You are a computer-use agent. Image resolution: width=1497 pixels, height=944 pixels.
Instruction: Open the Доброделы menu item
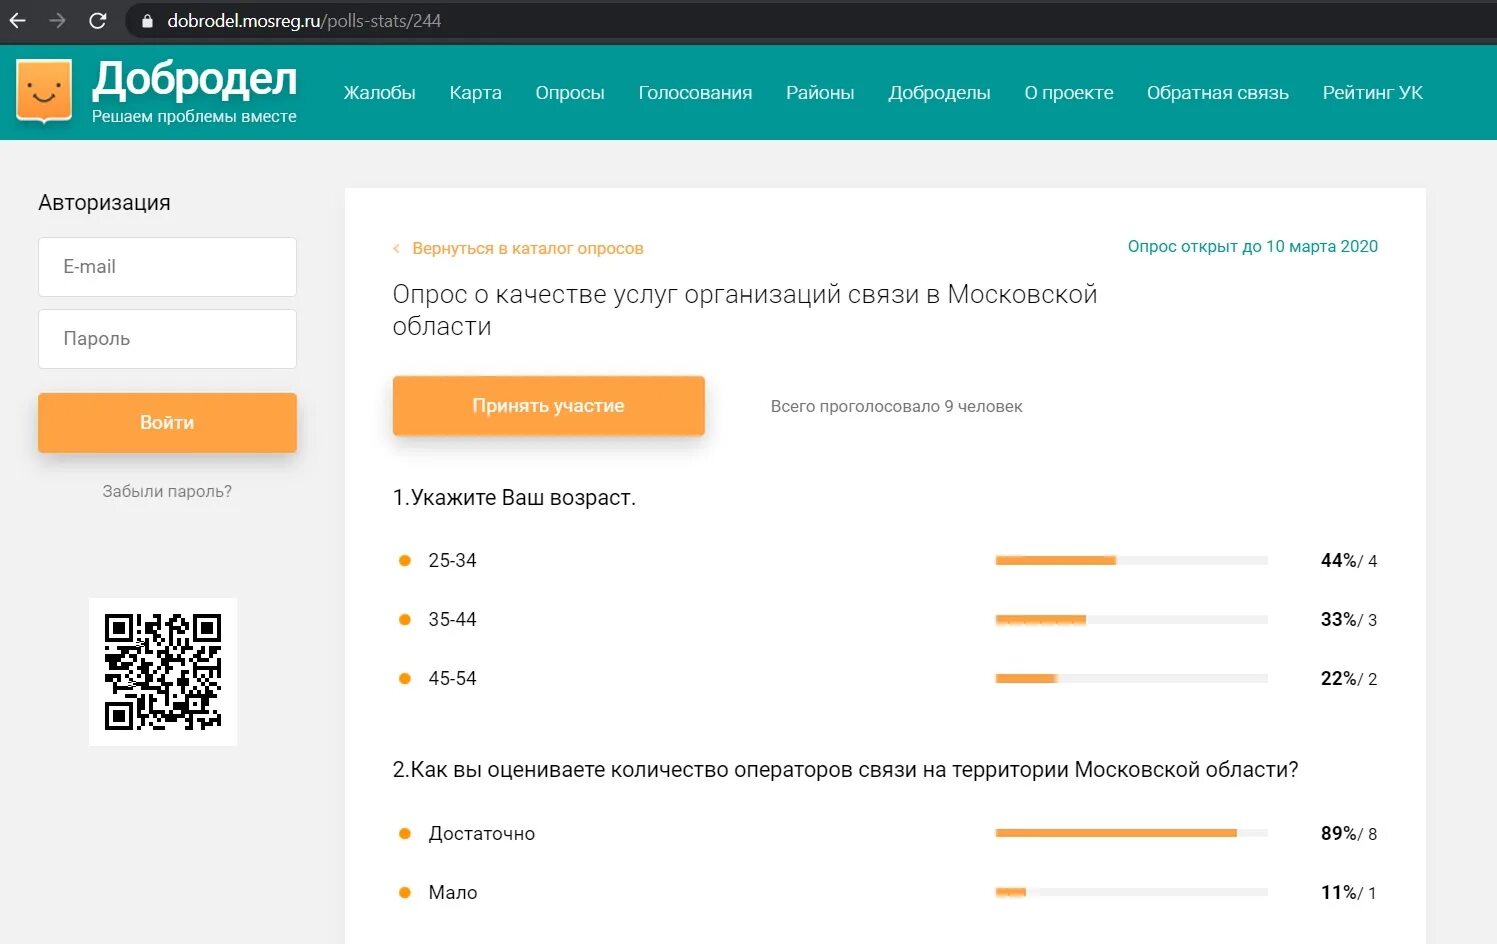click(x=939, y=93)
